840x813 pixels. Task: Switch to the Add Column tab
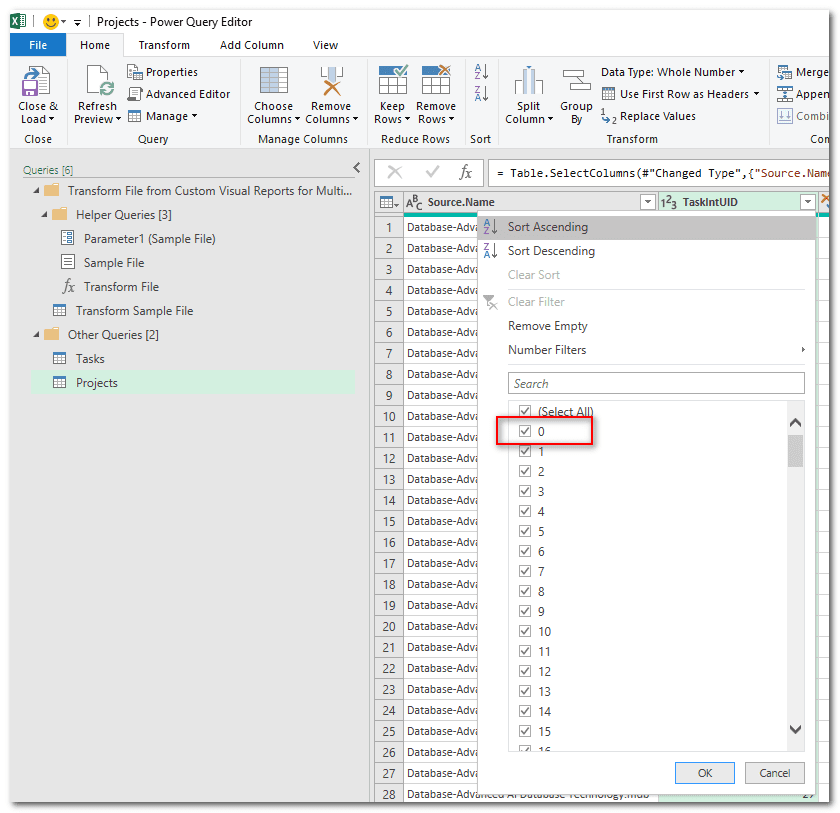coord(252,45)
